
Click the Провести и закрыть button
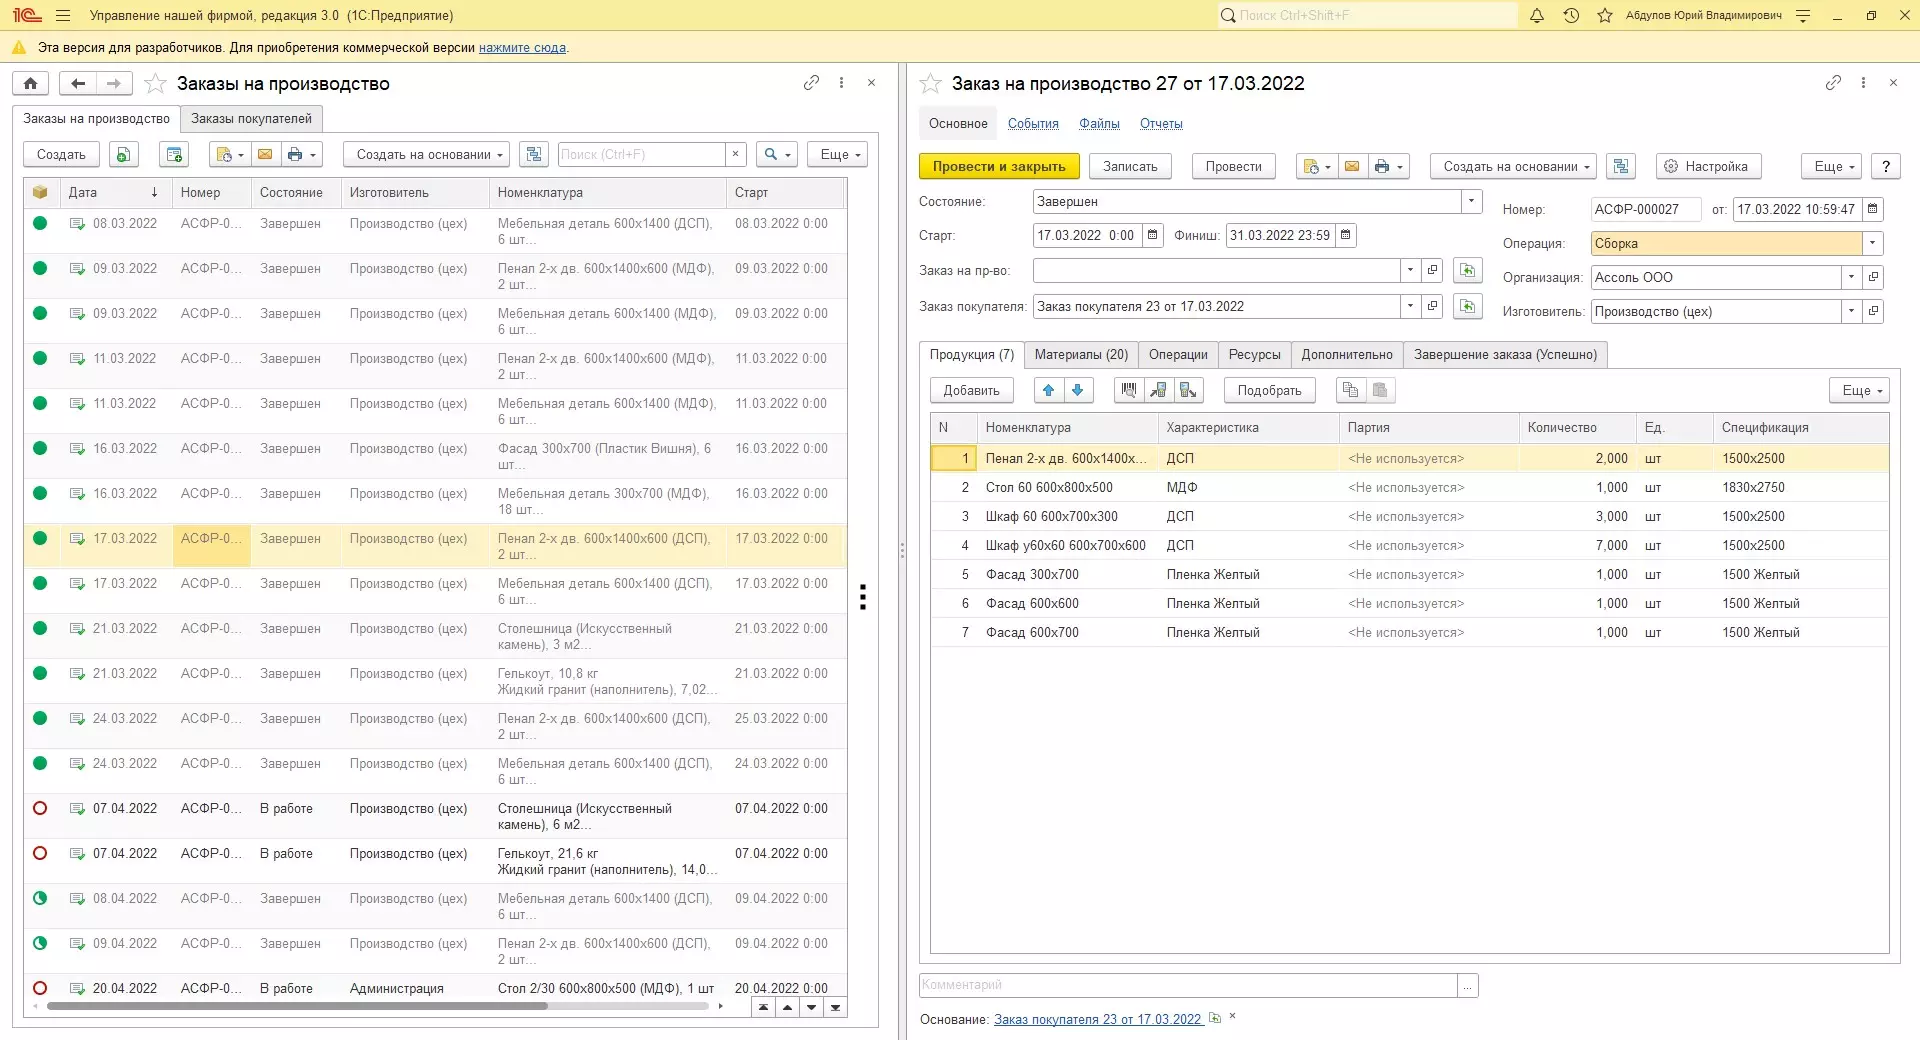pos(998,167)
